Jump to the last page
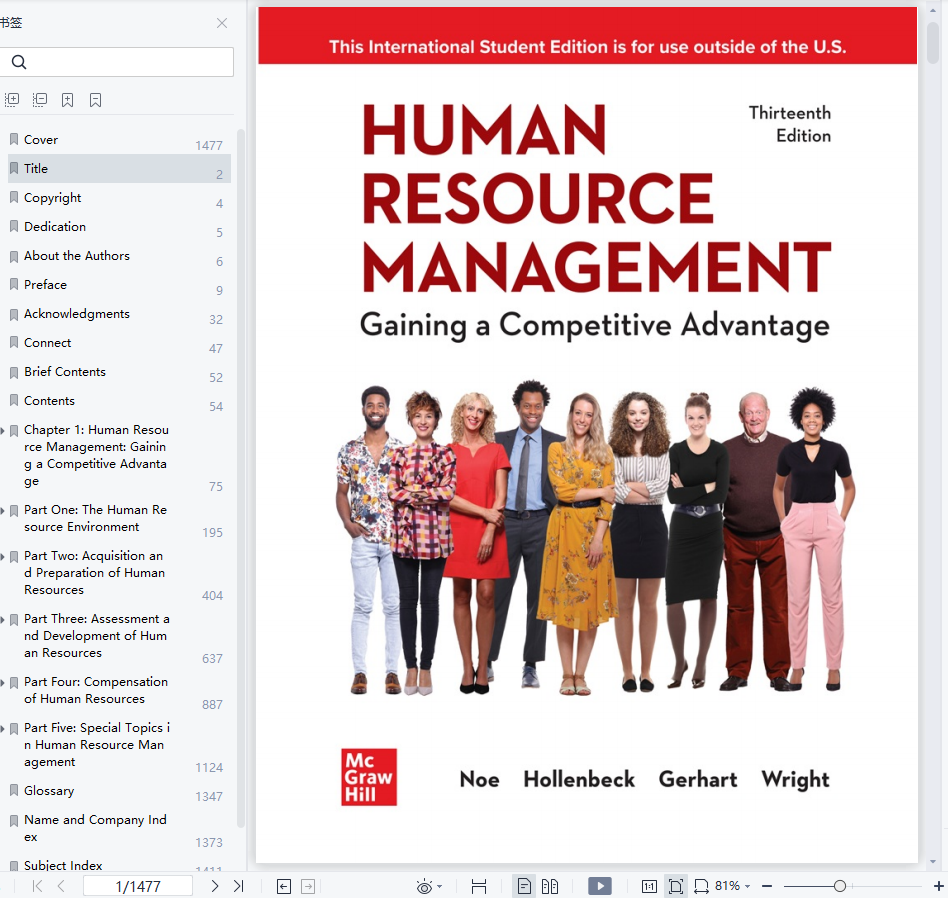Image resolution: width=948 pixels, height=898 pixels. tap(239, 887)
